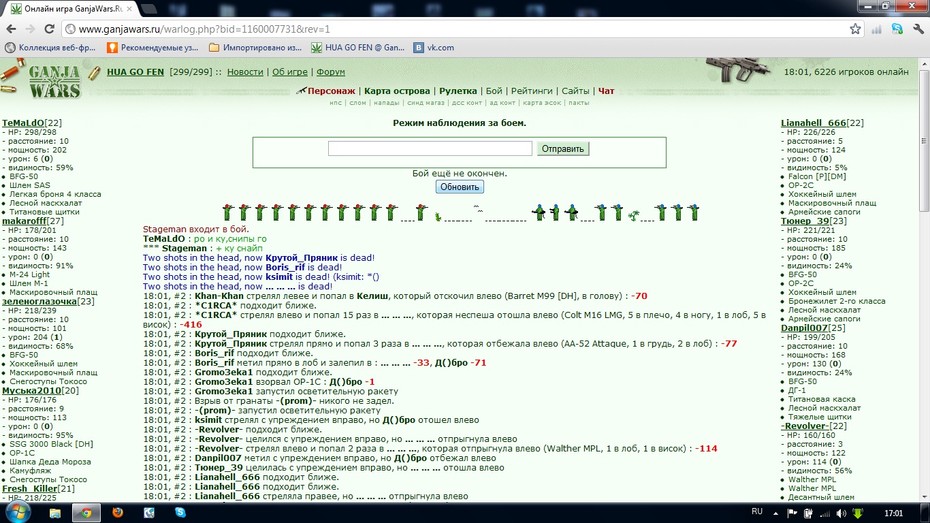Click volume speaker tray icon
Viewport: 930px width, 523px height.
tap(841, 514)
